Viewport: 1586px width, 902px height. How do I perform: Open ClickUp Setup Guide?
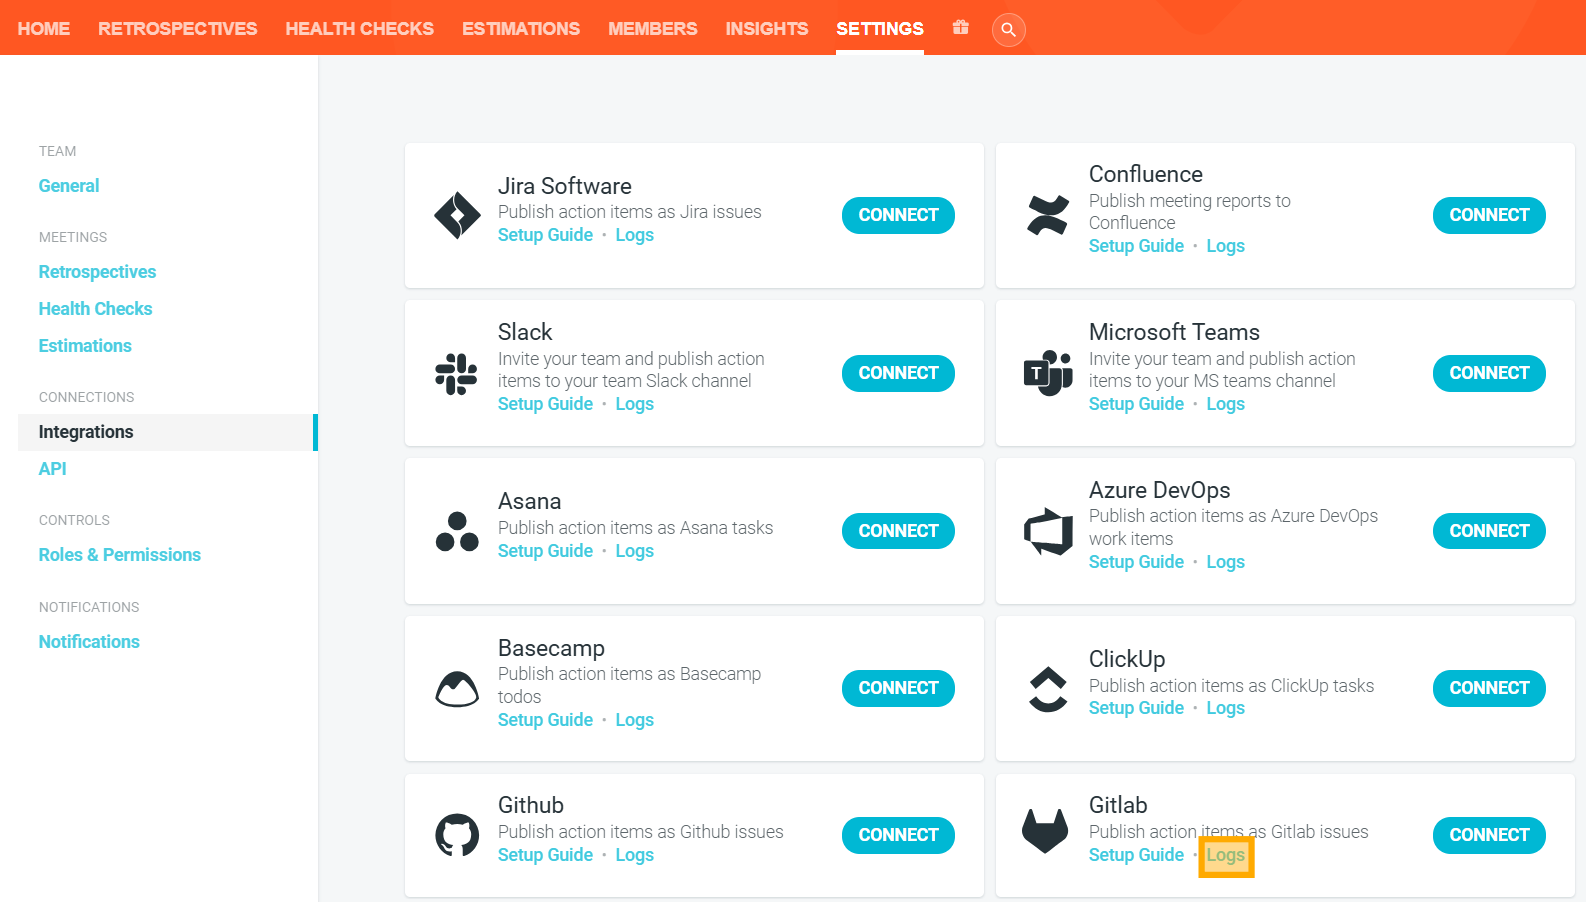(x=1136, y=708)
